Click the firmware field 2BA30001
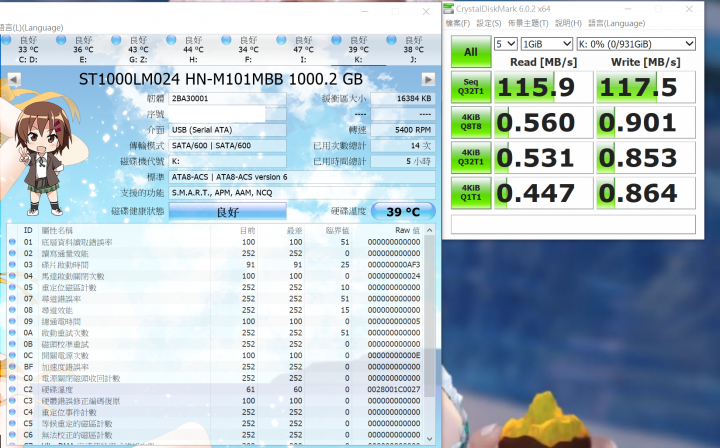This screenshot has width=720, height=448. pos(228,98)
